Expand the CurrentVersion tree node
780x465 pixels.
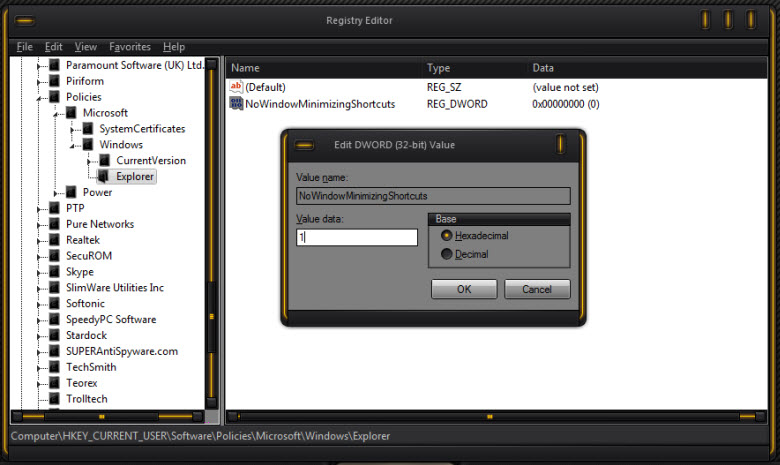(x=89, y=162)
